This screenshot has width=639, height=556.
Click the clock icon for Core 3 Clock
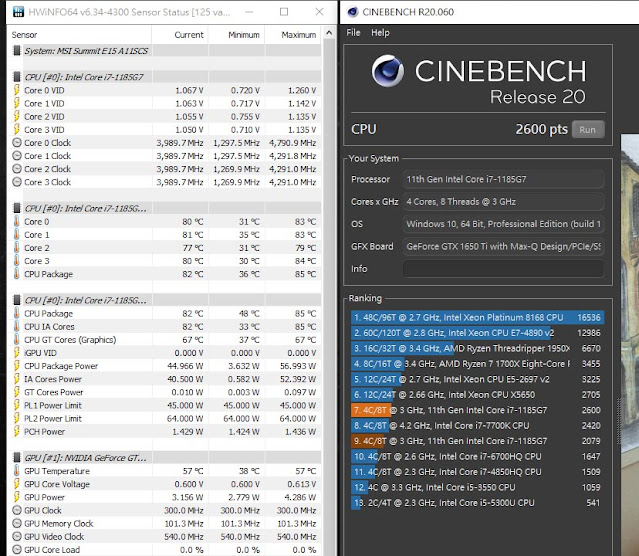coord(17,182)
